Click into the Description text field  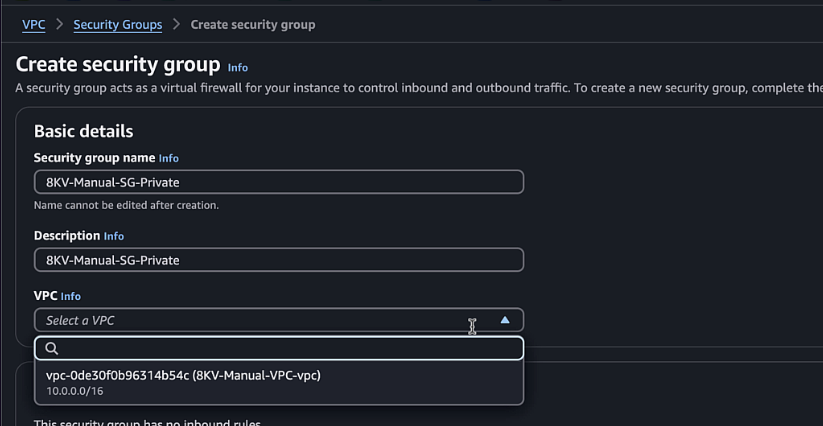279,260
